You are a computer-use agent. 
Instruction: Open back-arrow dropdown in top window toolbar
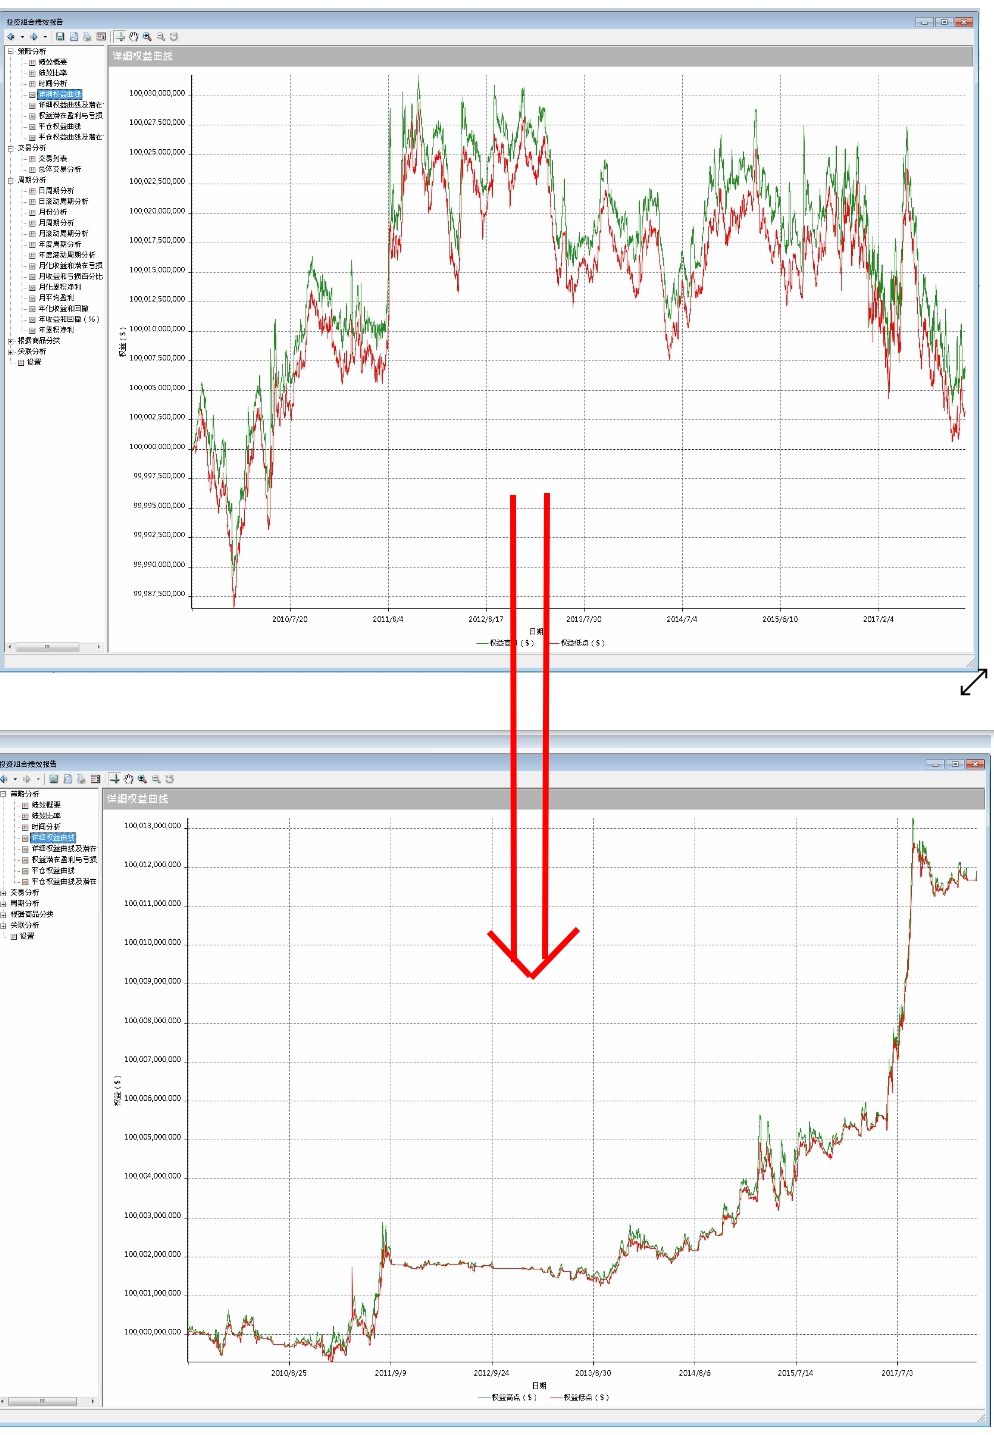point(22,37)
